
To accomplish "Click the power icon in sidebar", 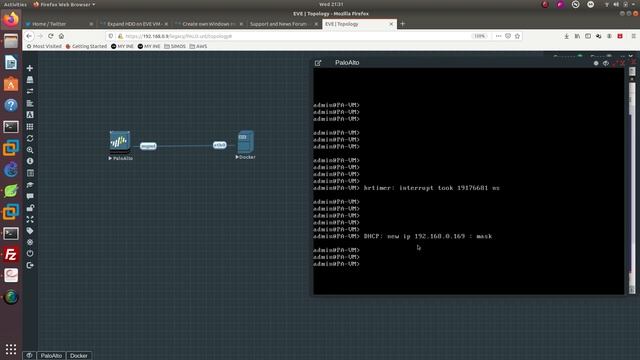I will point(30,253).
